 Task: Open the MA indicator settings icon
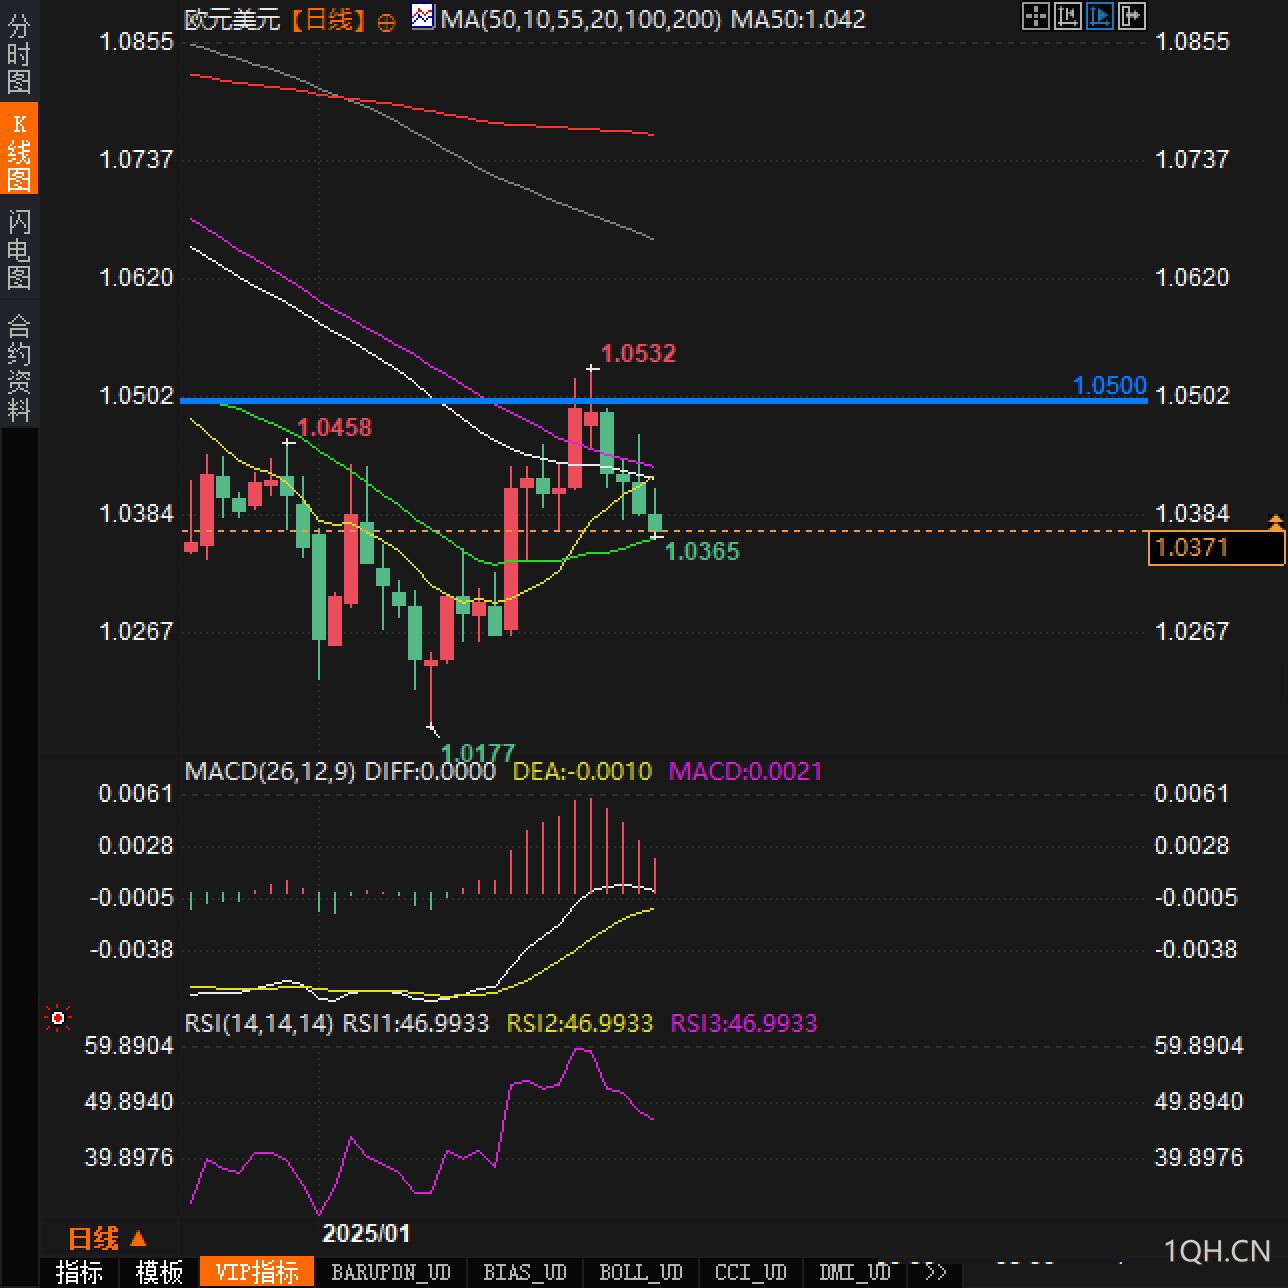423,17
